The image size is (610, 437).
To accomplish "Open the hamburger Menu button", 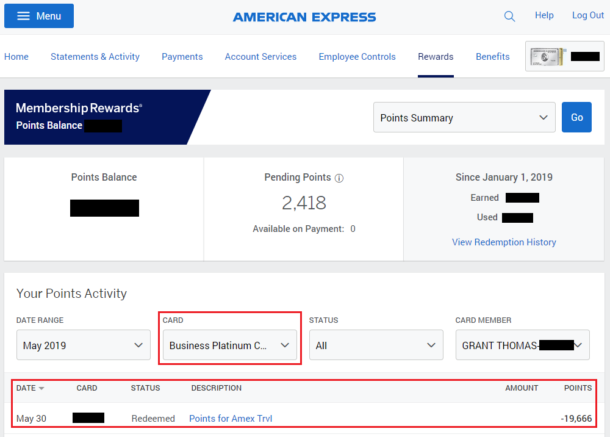I will point(39,16).
